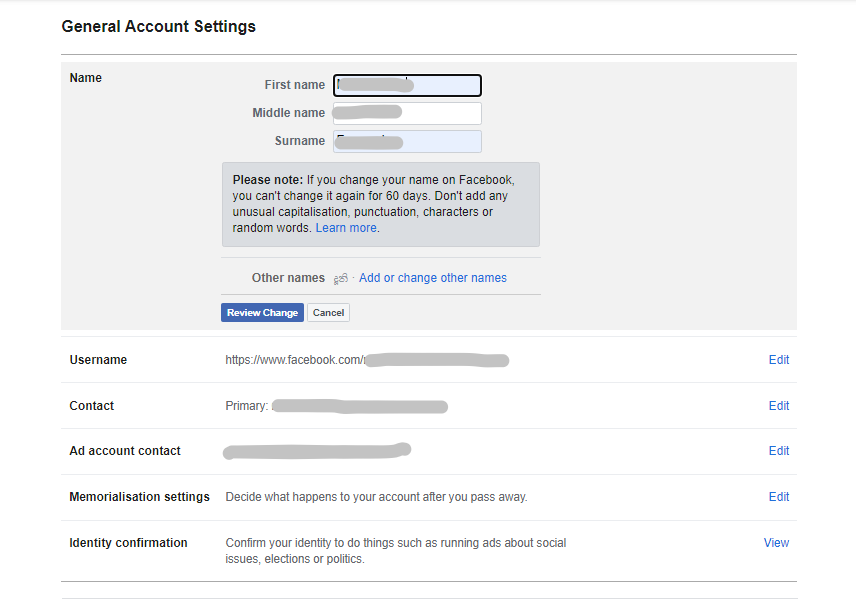Image resolution: width=856 pixels, height=599 pixels.
Task: Click the Review Change button
Action: 262,312
